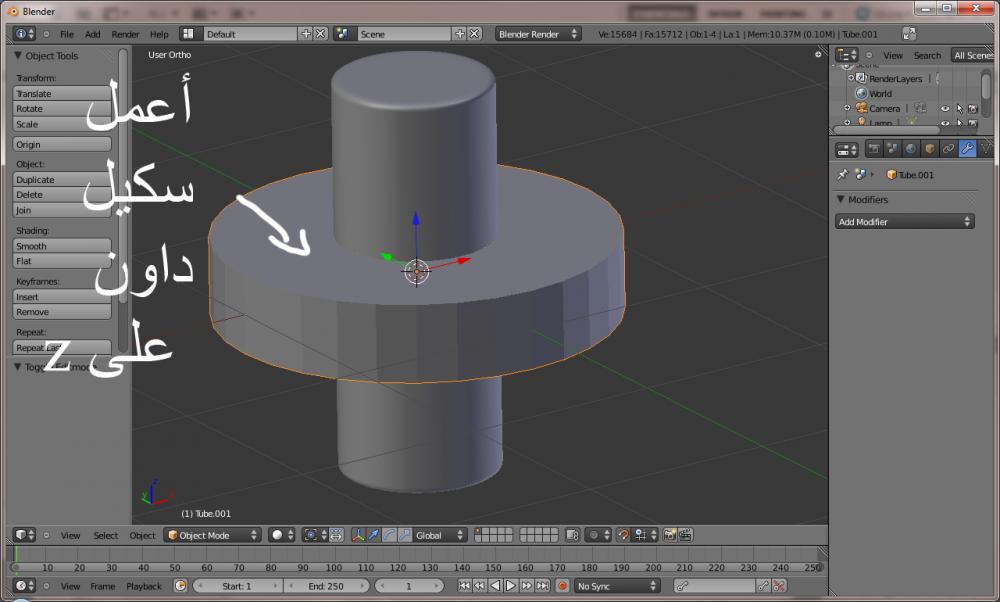This screenshot has height=602, width=1000.
Task: Open the Render menu in top bar
Action: 125,34
